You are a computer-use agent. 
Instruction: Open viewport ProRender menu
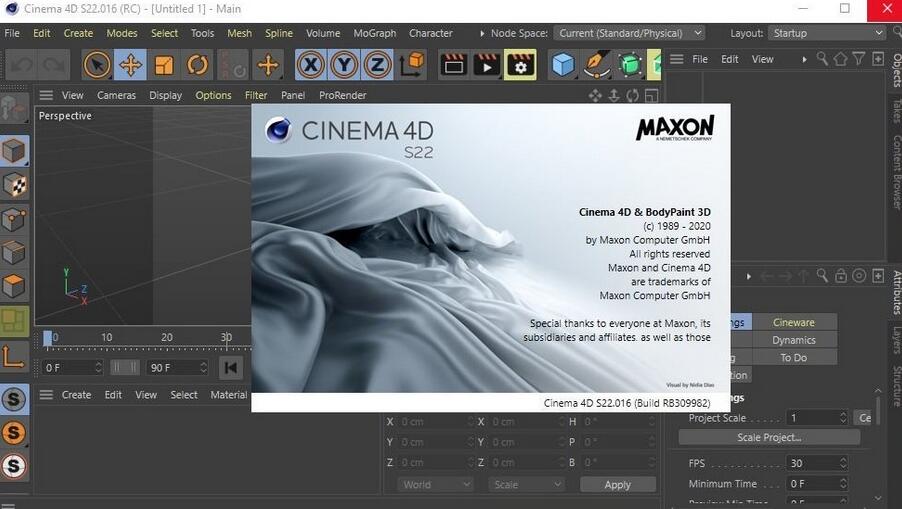coord(342,95)
